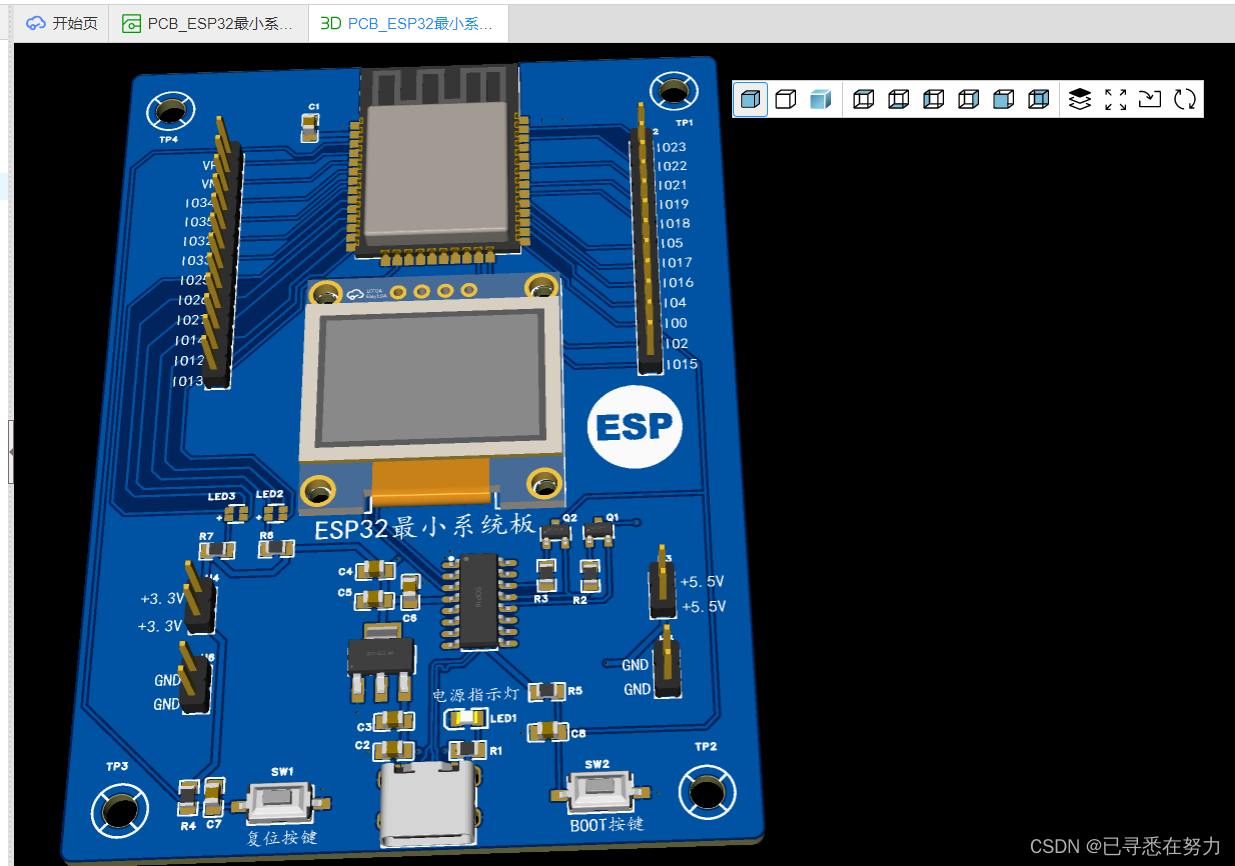Click the IO23 pin label
Viewport: 1235px width, 866px height.
point(671,147)
